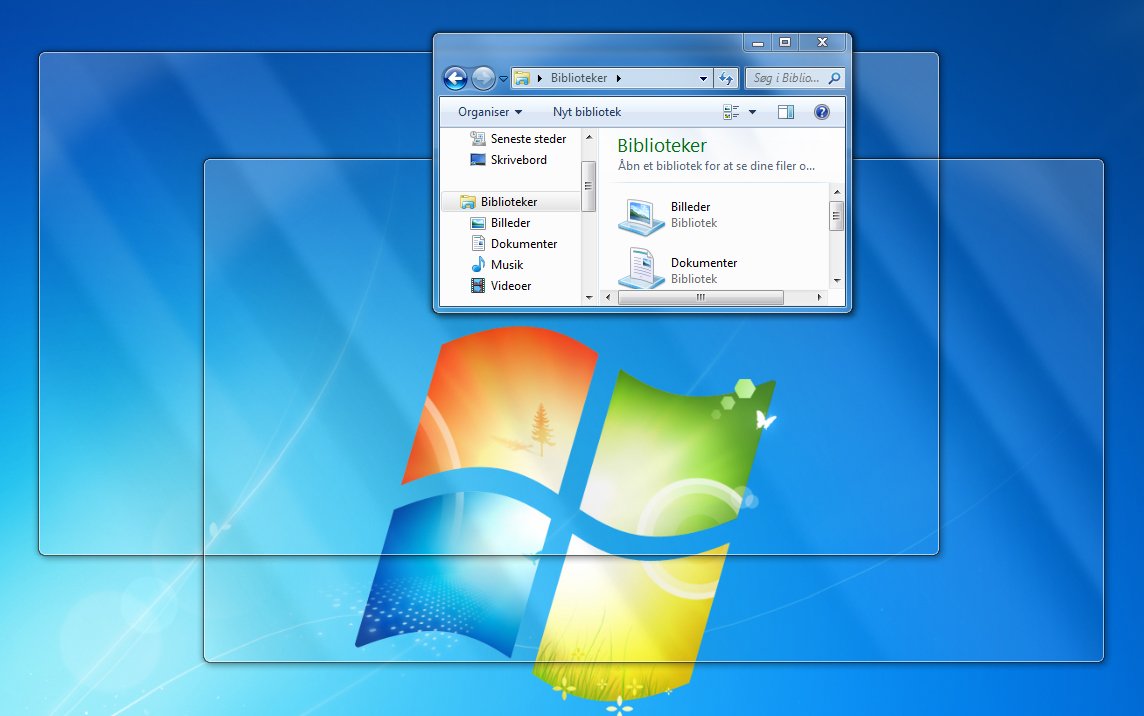Open Help with the question mark icon
Image resolution: width=1144 pixels, height=716 pixels.
coord(822,112)
